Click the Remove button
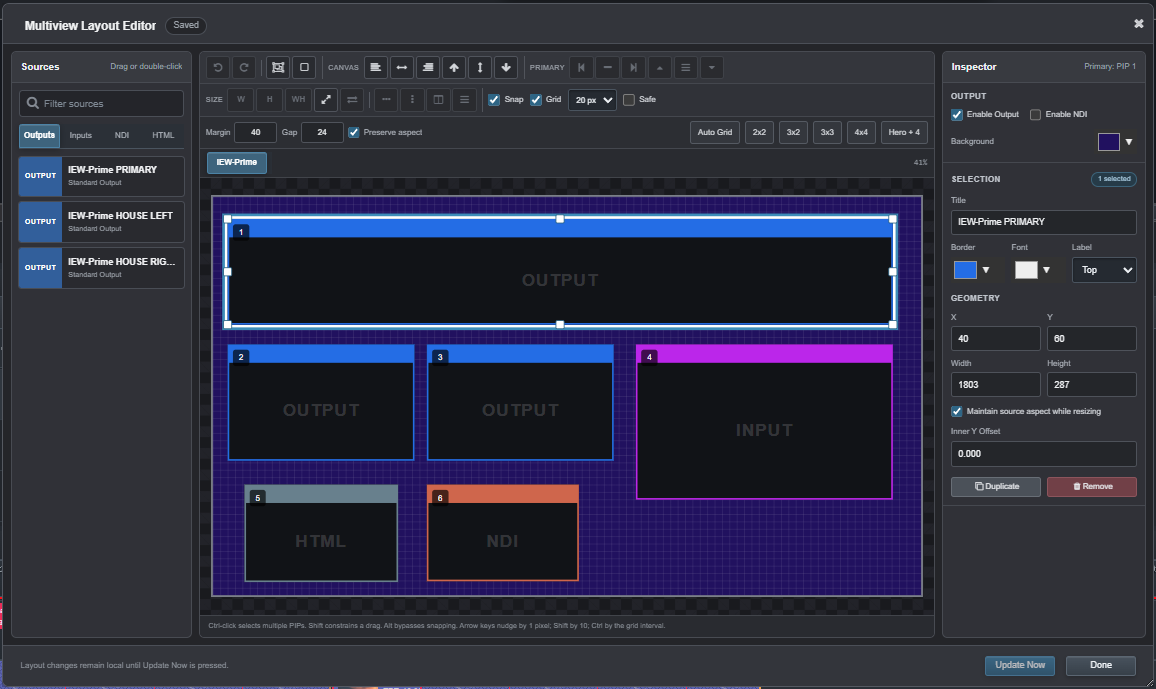Viewport: 1156px width, 689px height. coord(1091,486)
